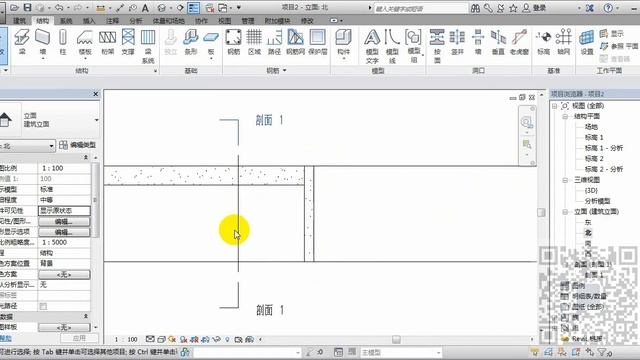Click the work plane Set (设置) tool
This screenshot has width=640, height=360.
point(587,42)
